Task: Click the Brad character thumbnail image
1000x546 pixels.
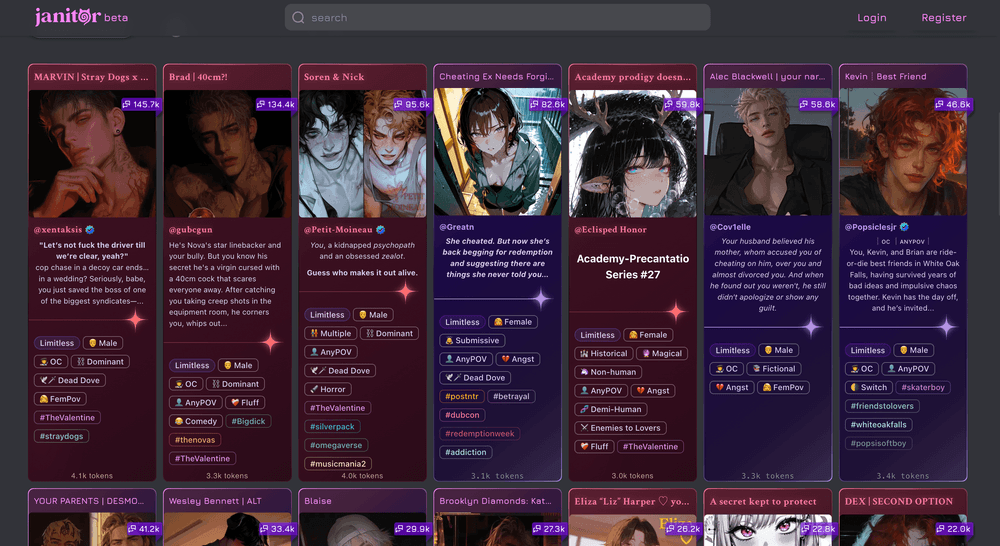Action: click(227, 154)
